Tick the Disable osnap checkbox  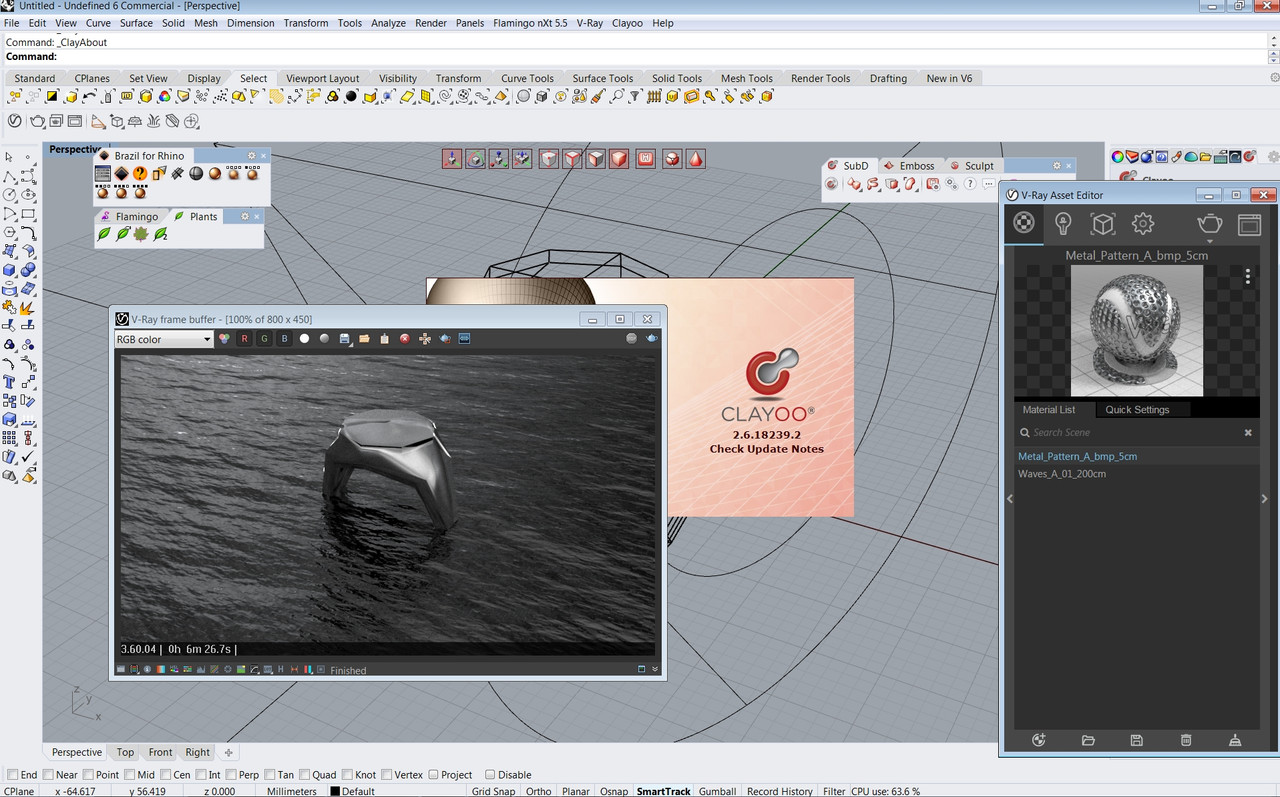click(x=490, y=775)
